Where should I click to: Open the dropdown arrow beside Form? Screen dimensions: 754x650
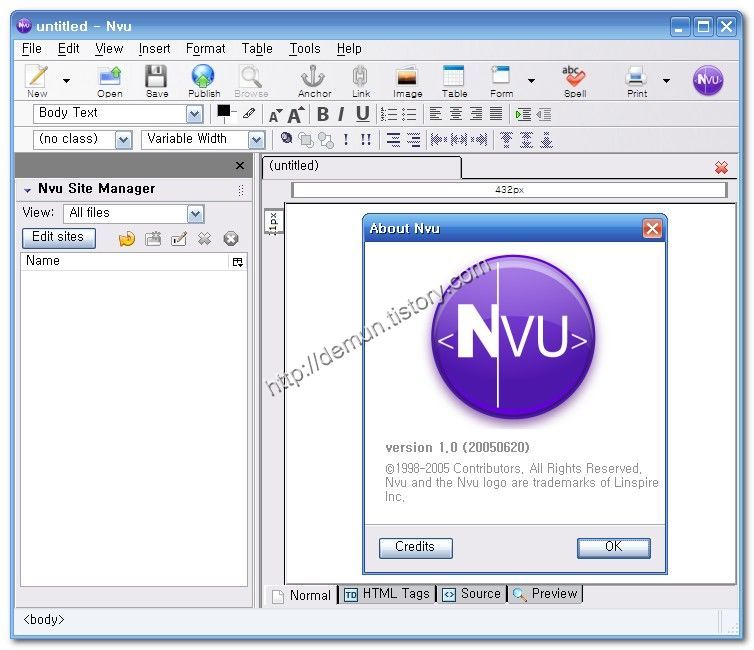tap(531, 81)
